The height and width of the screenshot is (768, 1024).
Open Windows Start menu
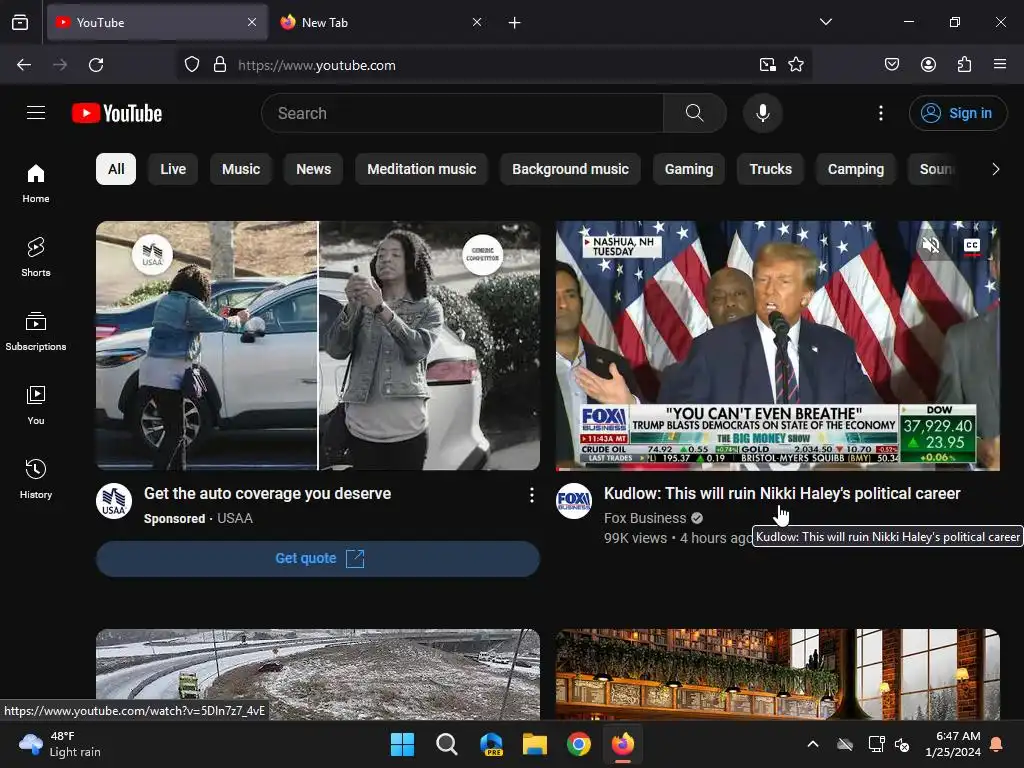(402, 744)
